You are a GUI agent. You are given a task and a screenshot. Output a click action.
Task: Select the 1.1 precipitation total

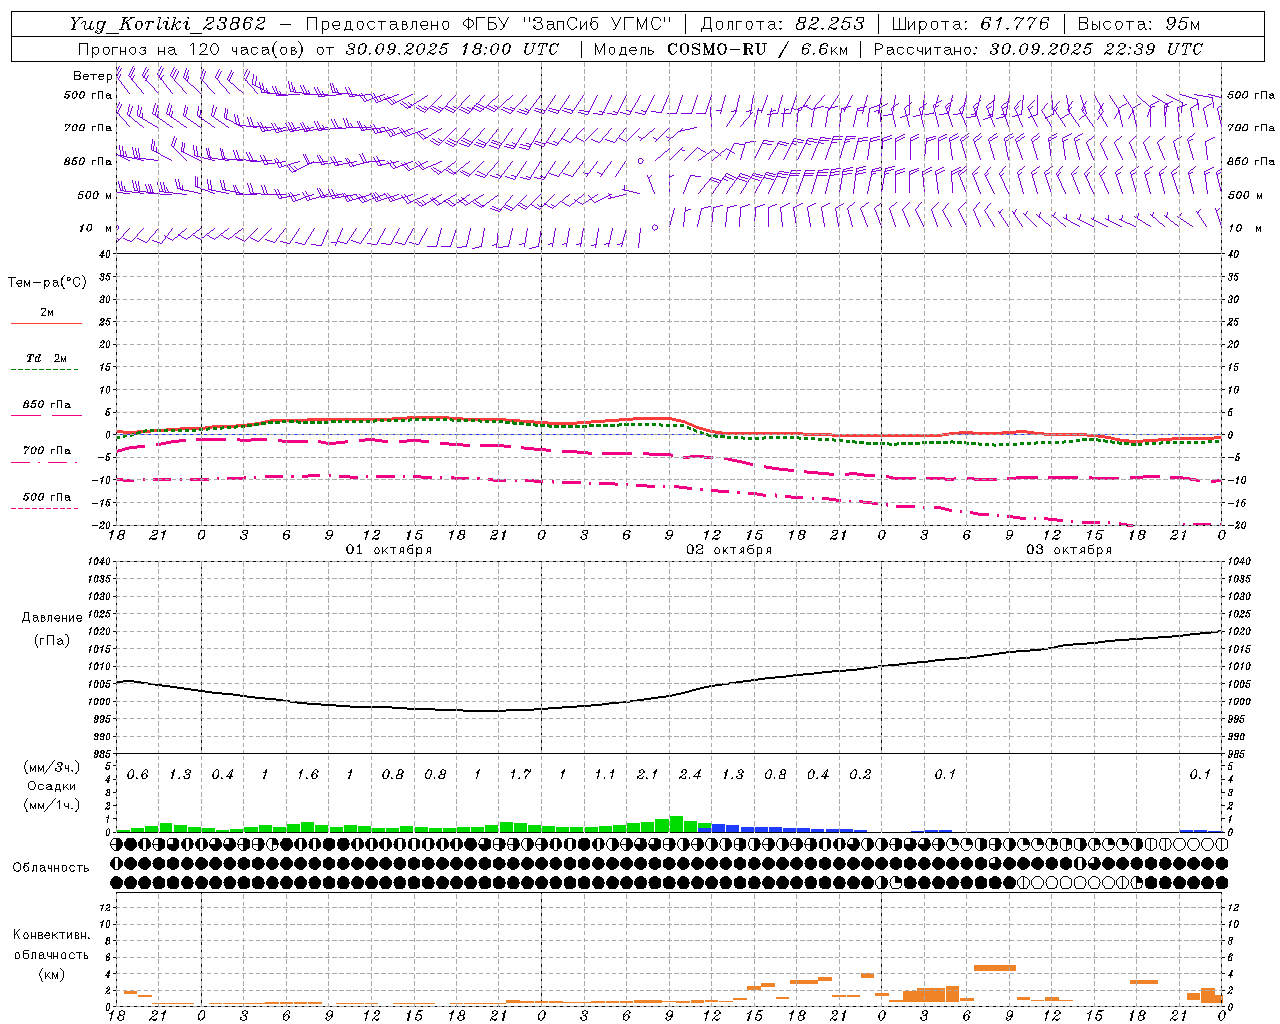click(605, 775)
